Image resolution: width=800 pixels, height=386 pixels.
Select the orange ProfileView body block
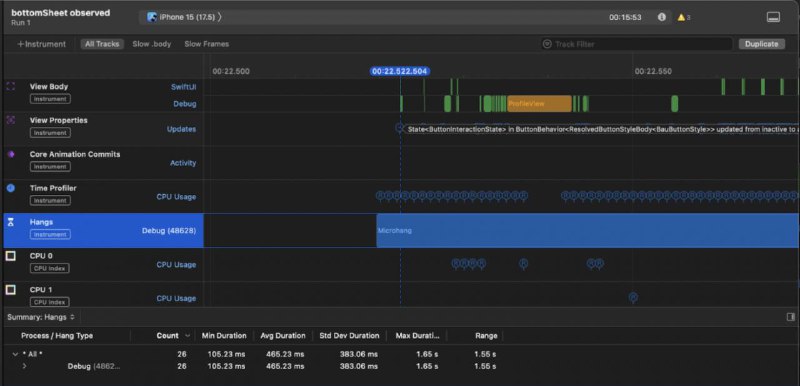point(539,104)
